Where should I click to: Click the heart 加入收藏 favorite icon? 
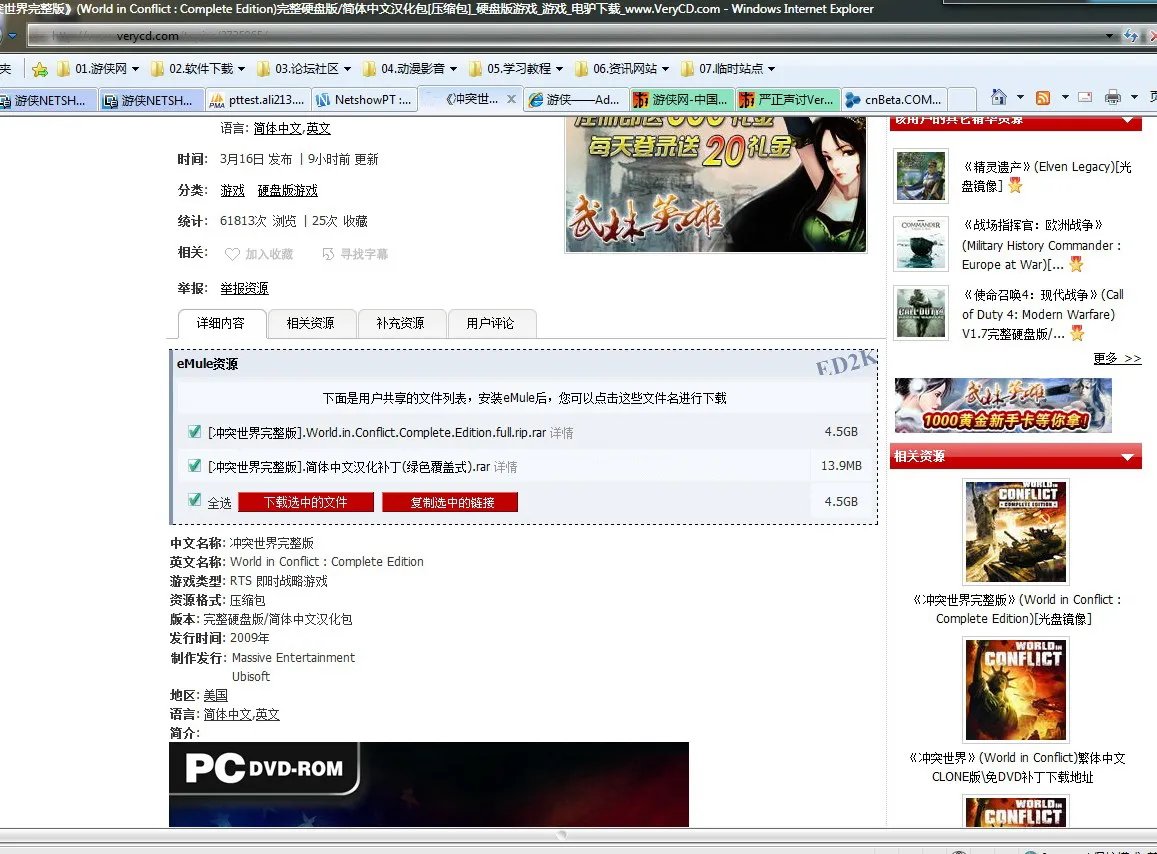[231, 253]
